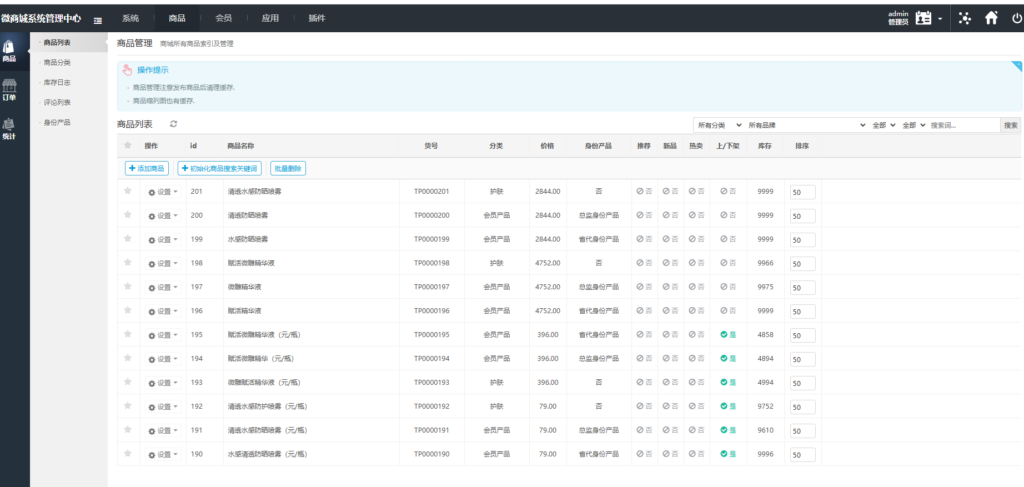Click the star icon for product 201

point(127,191)
